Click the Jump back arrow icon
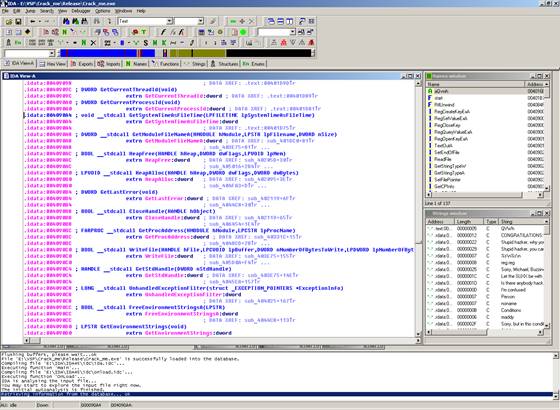 [32, 22]
